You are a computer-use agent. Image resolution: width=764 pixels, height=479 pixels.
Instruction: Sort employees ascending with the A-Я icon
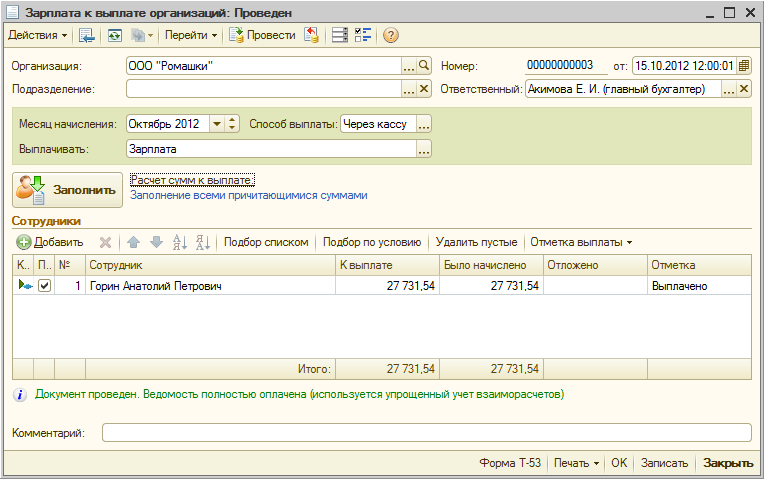(180, 242)
